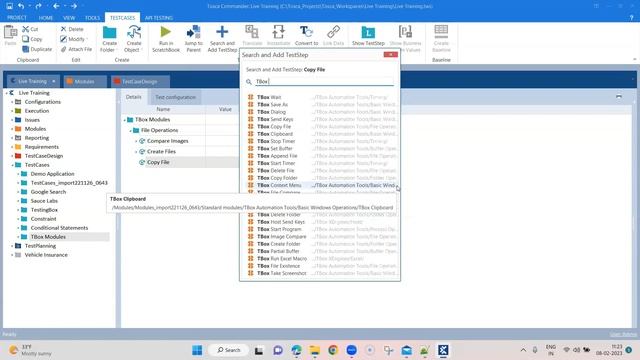The width and height of the screenshot is (640, 360).
Task: Open the Windows Start menu
Action: tap(197, 350)
